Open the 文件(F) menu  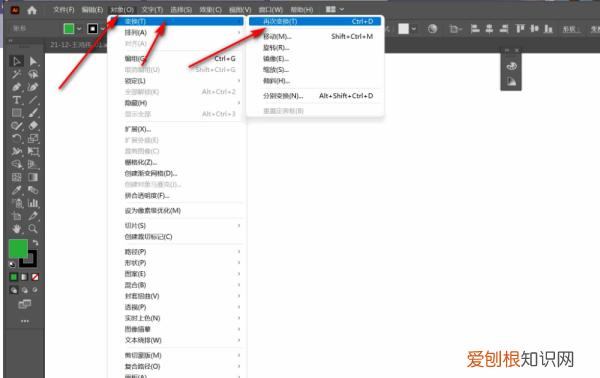[x=64, y=10]
